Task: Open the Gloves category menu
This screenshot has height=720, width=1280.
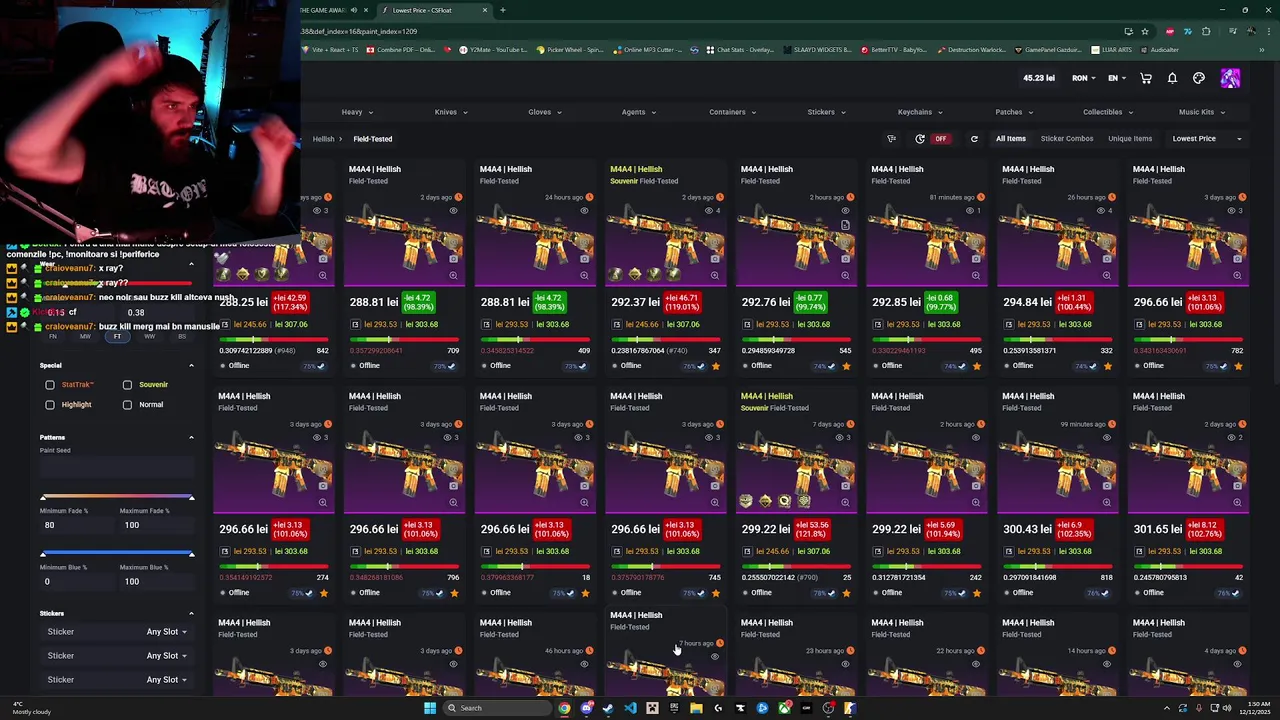Action: pos(545,112)
